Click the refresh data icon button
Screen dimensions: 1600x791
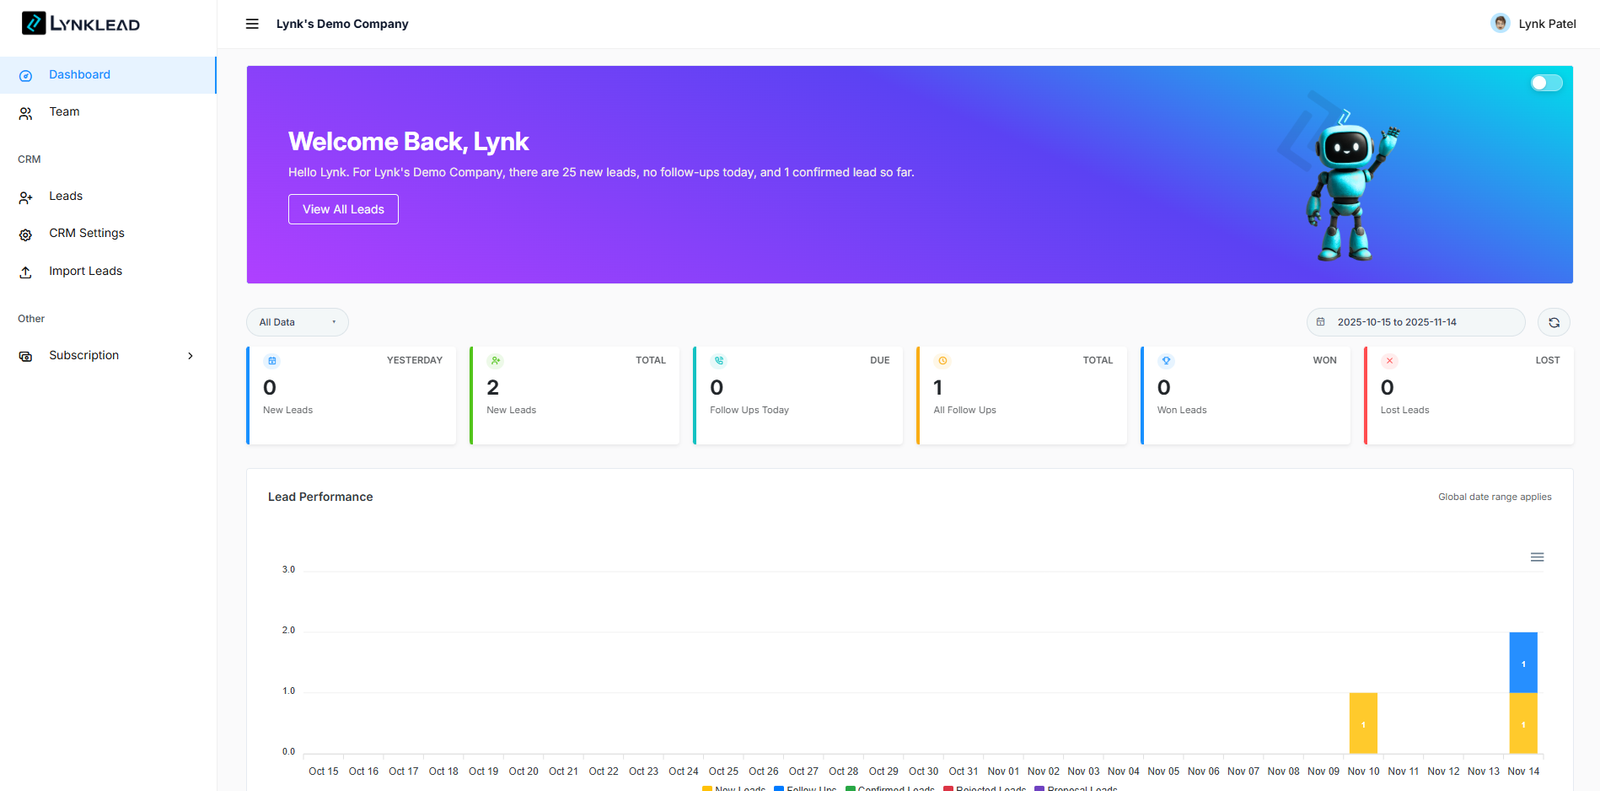[1553, 322]
